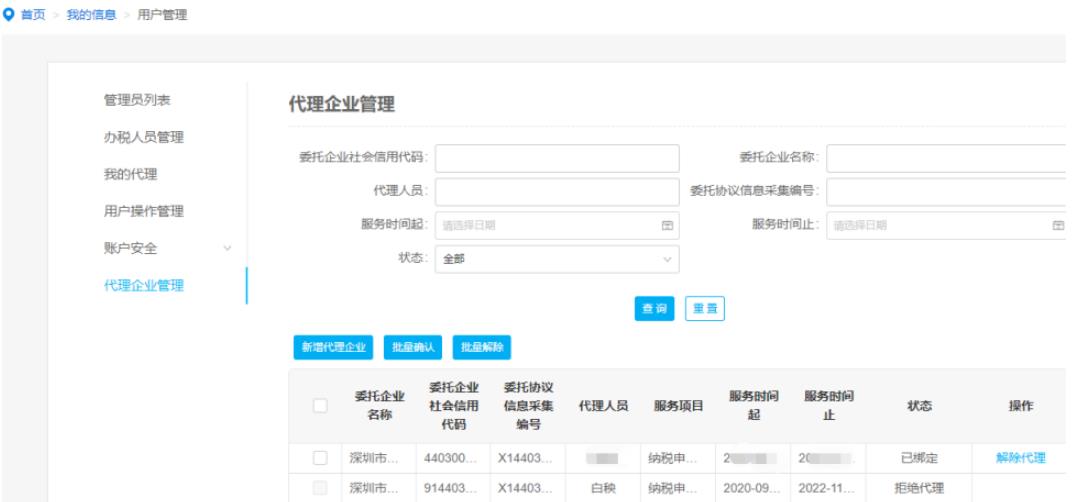Open the 管理员列表 menu item
This screenshot has height=502, width=1076.
[x=137, y=100]
